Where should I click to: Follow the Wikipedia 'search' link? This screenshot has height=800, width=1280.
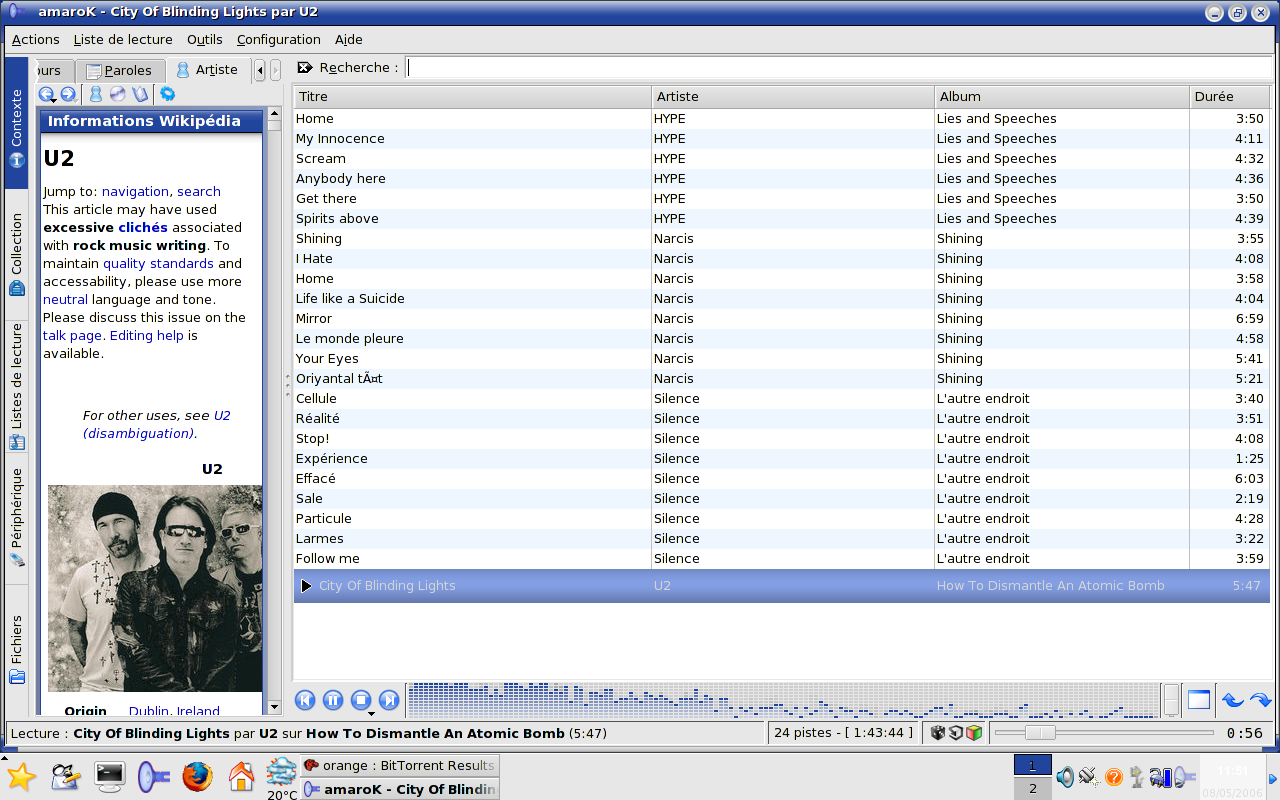(199, 191)
